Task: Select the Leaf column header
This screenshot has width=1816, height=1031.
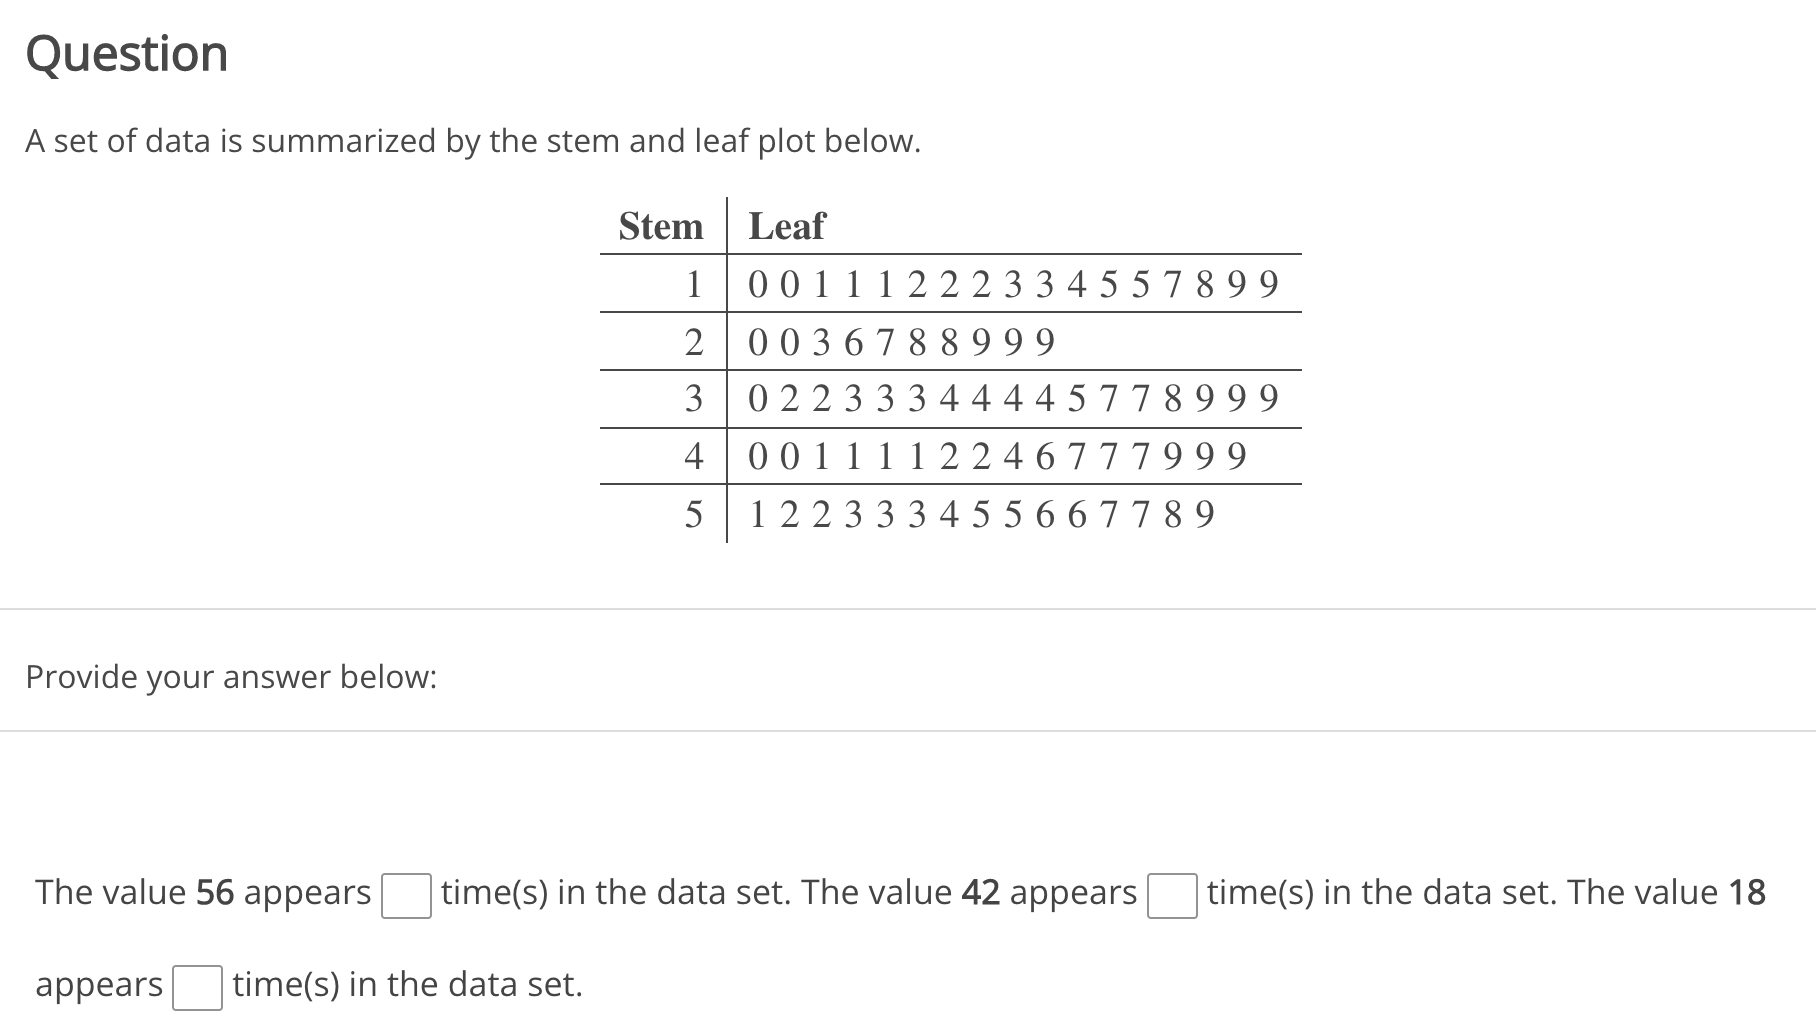Action: coord(785,226)
